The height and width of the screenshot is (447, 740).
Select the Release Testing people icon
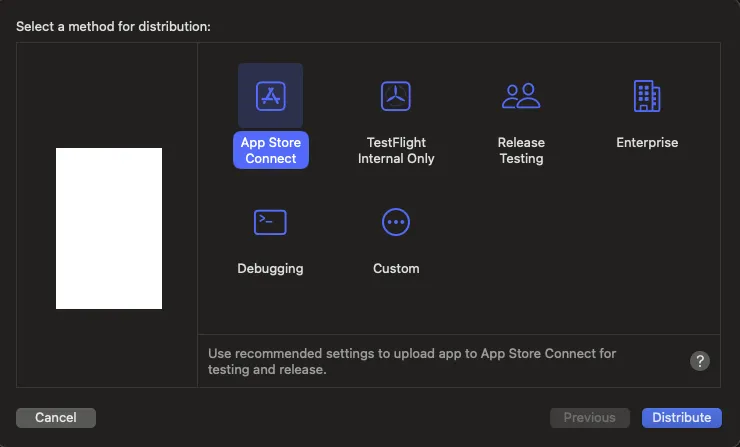[521, 96]
